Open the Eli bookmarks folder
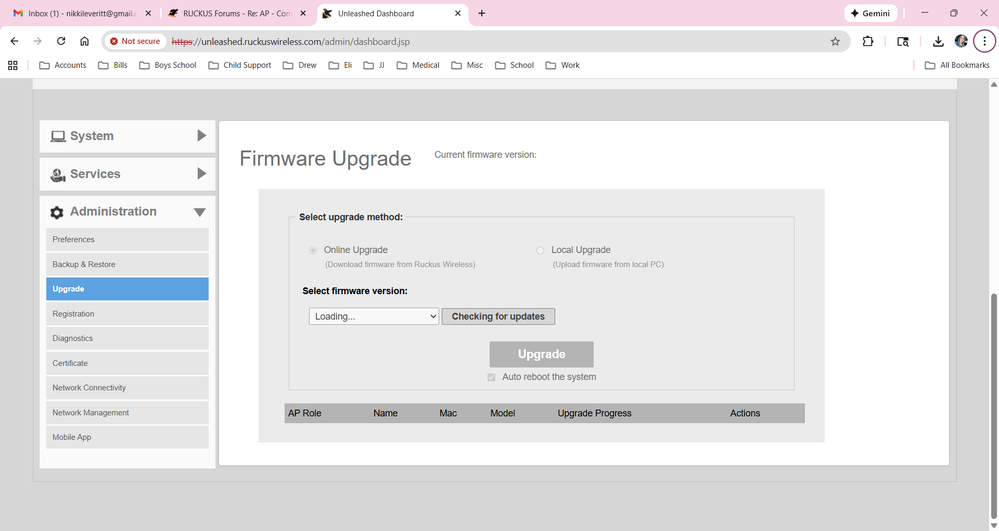The height and width of the screenshot is (531, 999). click(340, 65)
